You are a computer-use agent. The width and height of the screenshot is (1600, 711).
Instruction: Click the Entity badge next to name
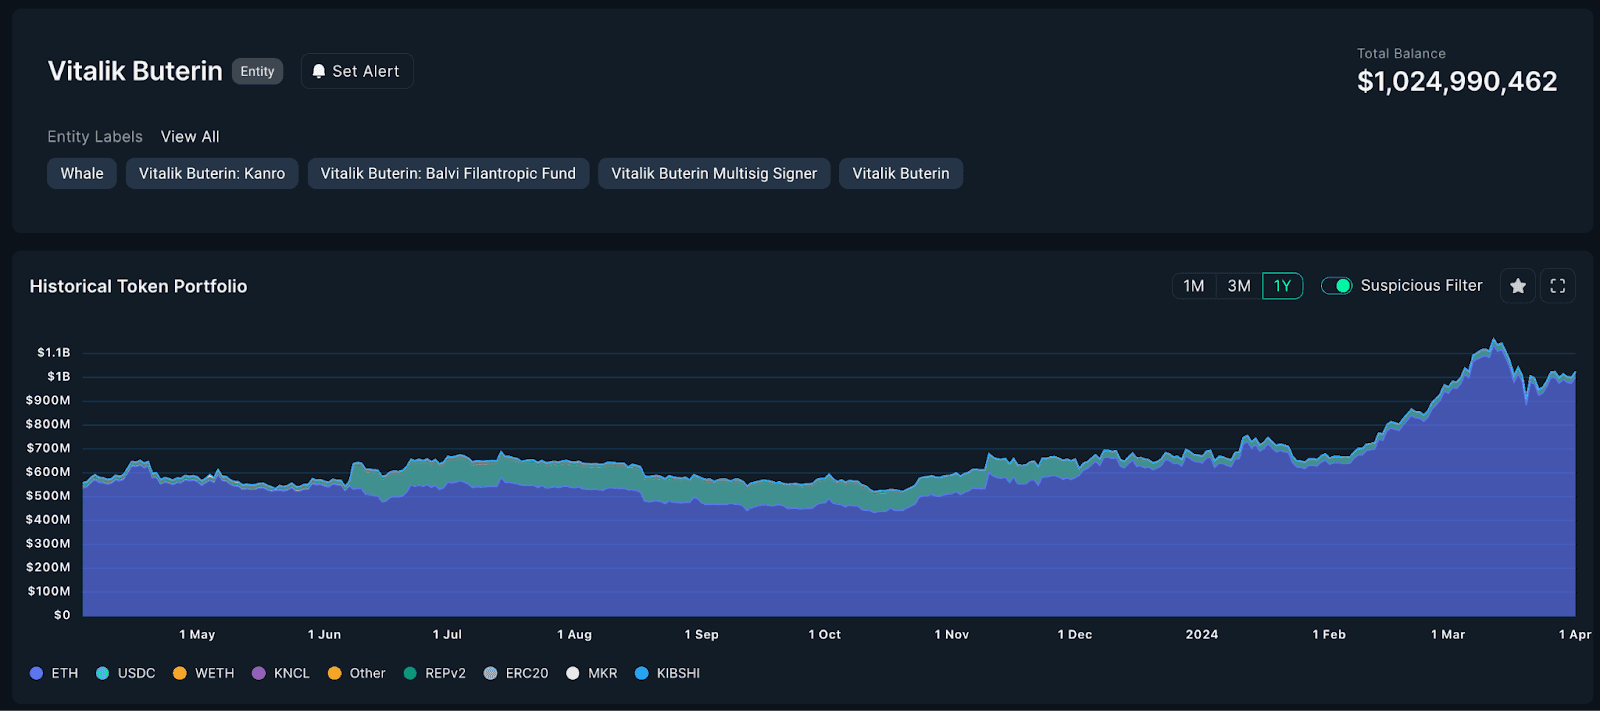[257, 71]
